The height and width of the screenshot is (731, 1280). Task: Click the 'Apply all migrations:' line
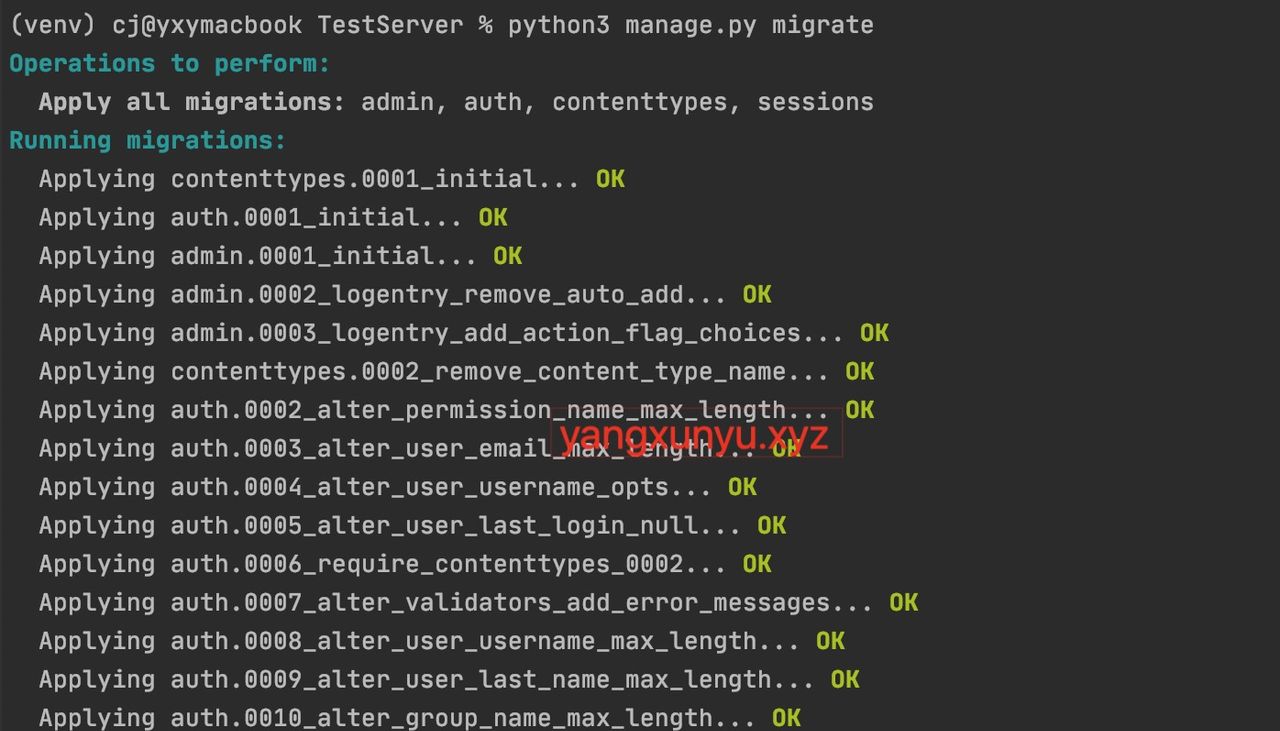point(455,102)
